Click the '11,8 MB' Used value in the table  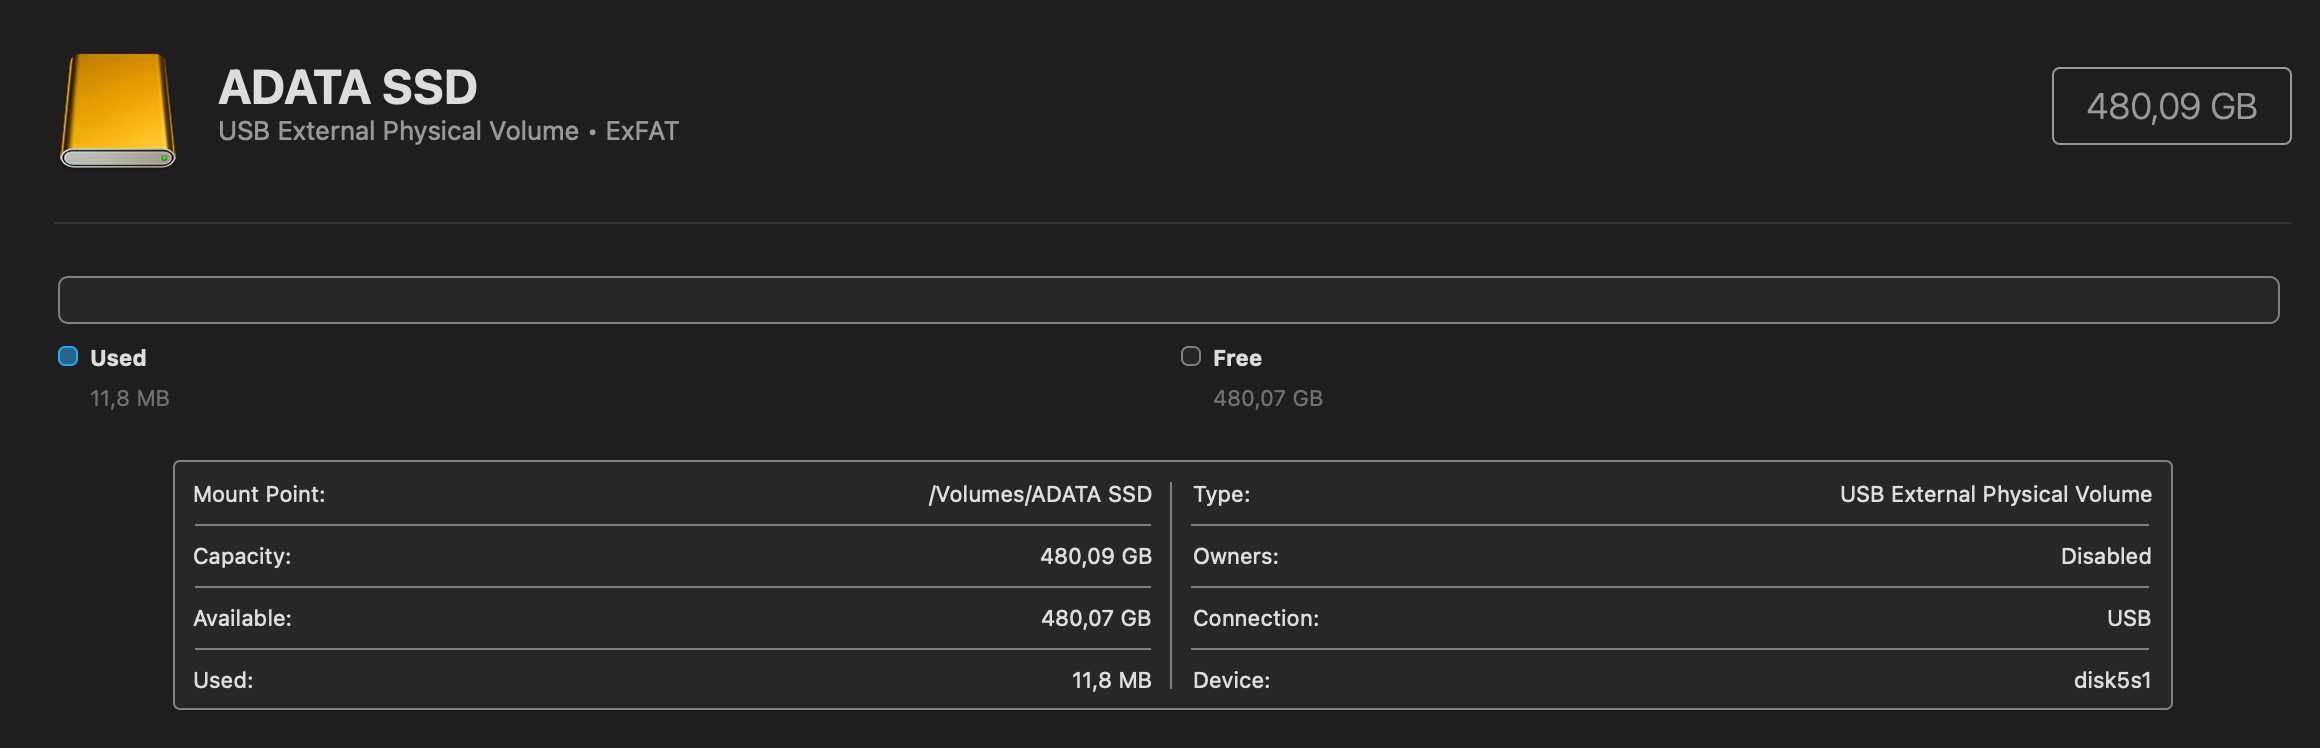pos(1112,680)
